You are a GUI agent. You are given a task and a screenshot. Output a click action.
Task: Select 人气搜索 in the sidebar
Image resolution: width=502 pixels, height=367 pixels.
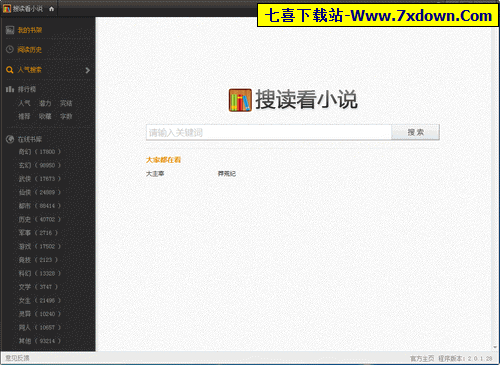click(x=30, y=70)
